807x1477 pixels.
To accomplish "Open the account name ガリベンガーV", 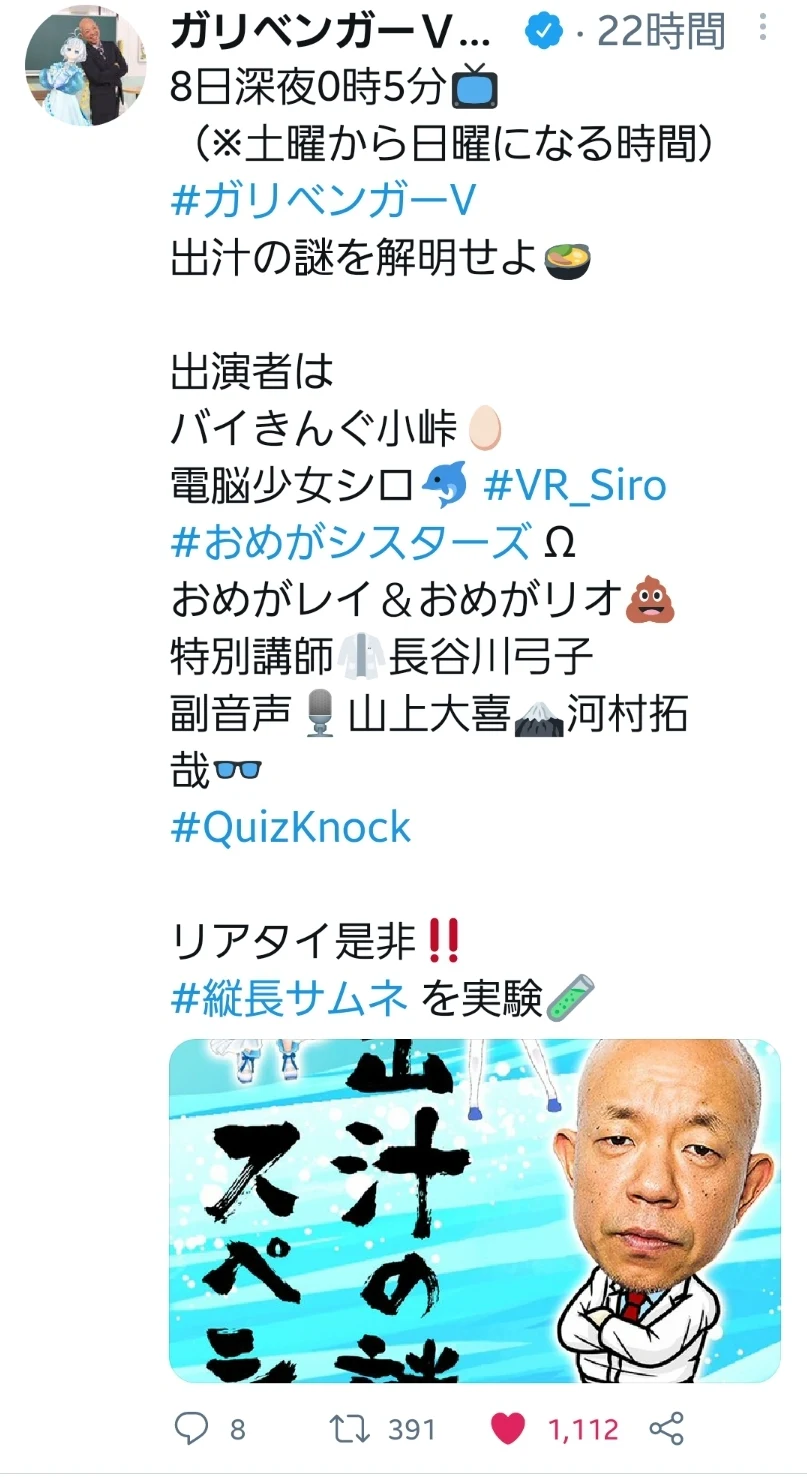I will 332,33.
